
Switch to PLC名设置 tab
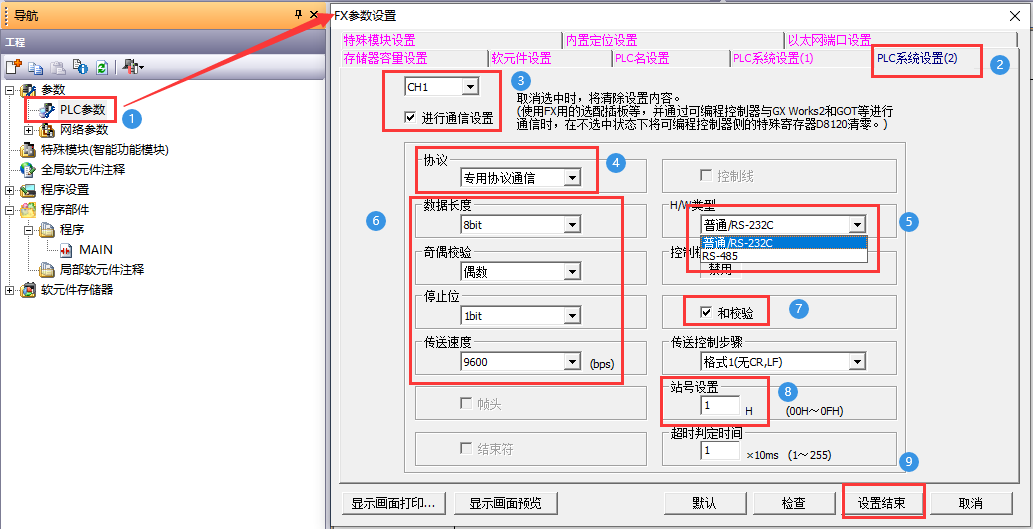point(642,58)
